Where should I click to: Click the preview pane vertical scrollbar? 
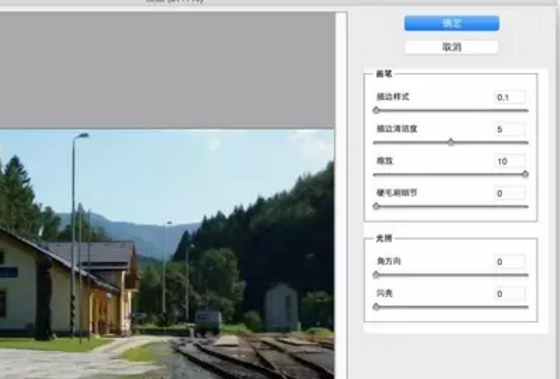341,195
